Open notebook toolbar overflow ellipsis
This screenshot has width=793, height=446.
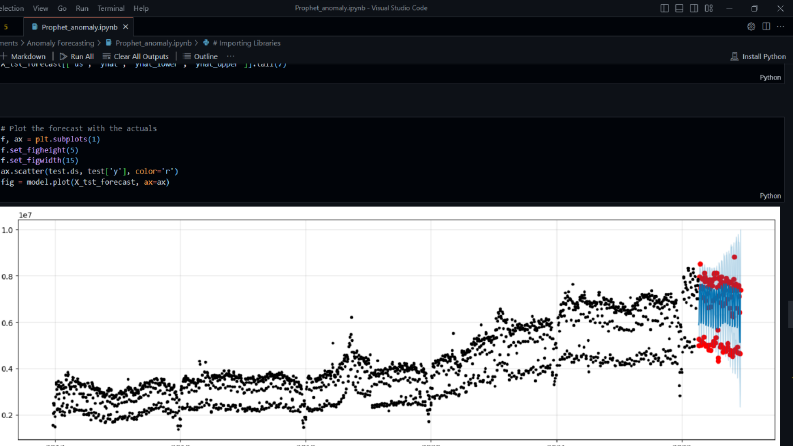[x=231, y=56]
